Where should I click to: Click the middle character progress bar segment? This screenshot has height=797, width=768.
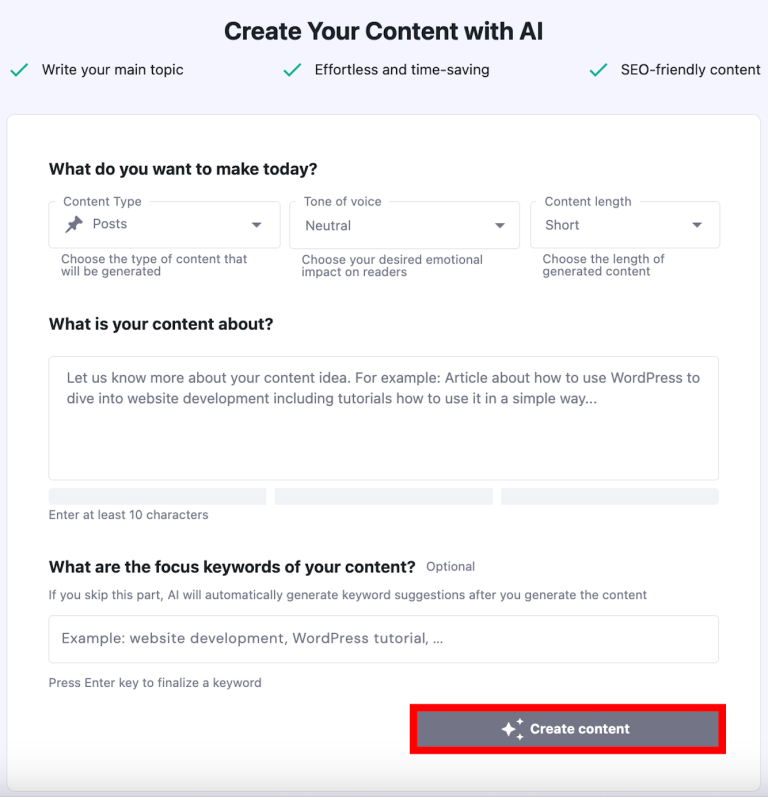[383, 496]
